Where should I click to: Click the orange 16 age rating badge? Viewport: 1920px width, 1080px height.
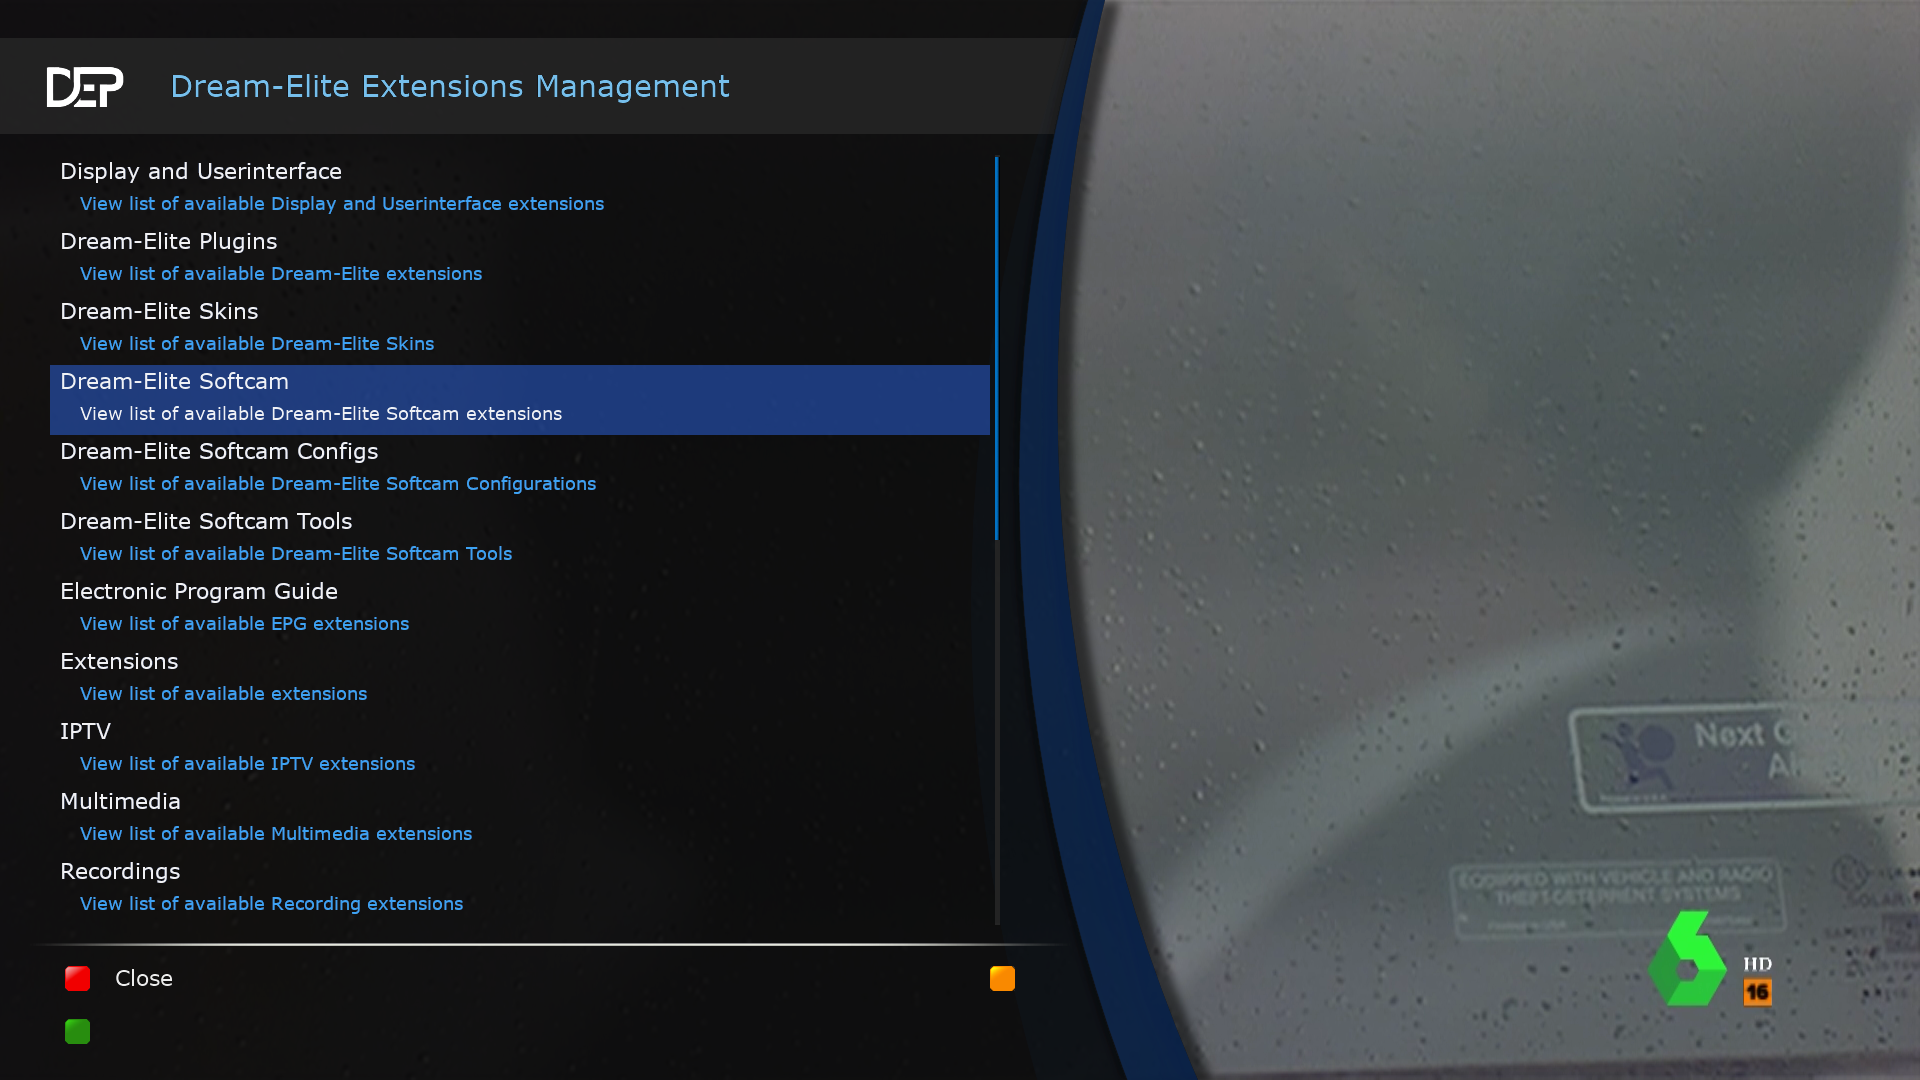(x=1757, y=992)
